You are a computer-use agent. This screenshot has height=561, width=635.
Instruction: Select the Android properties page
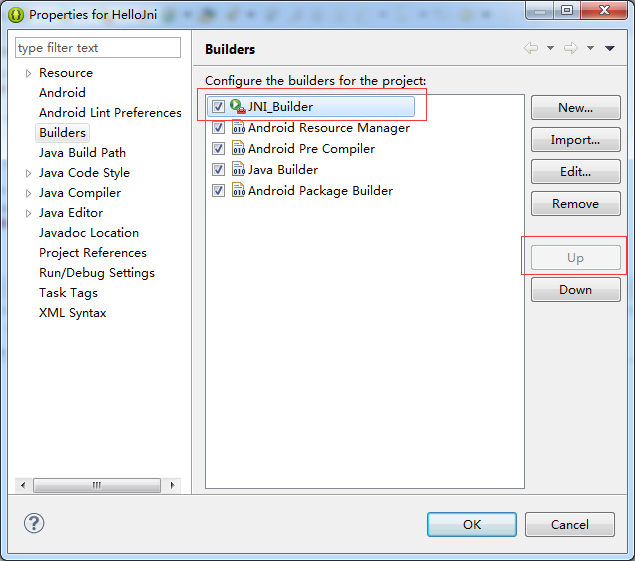click(x=62, y=93)
